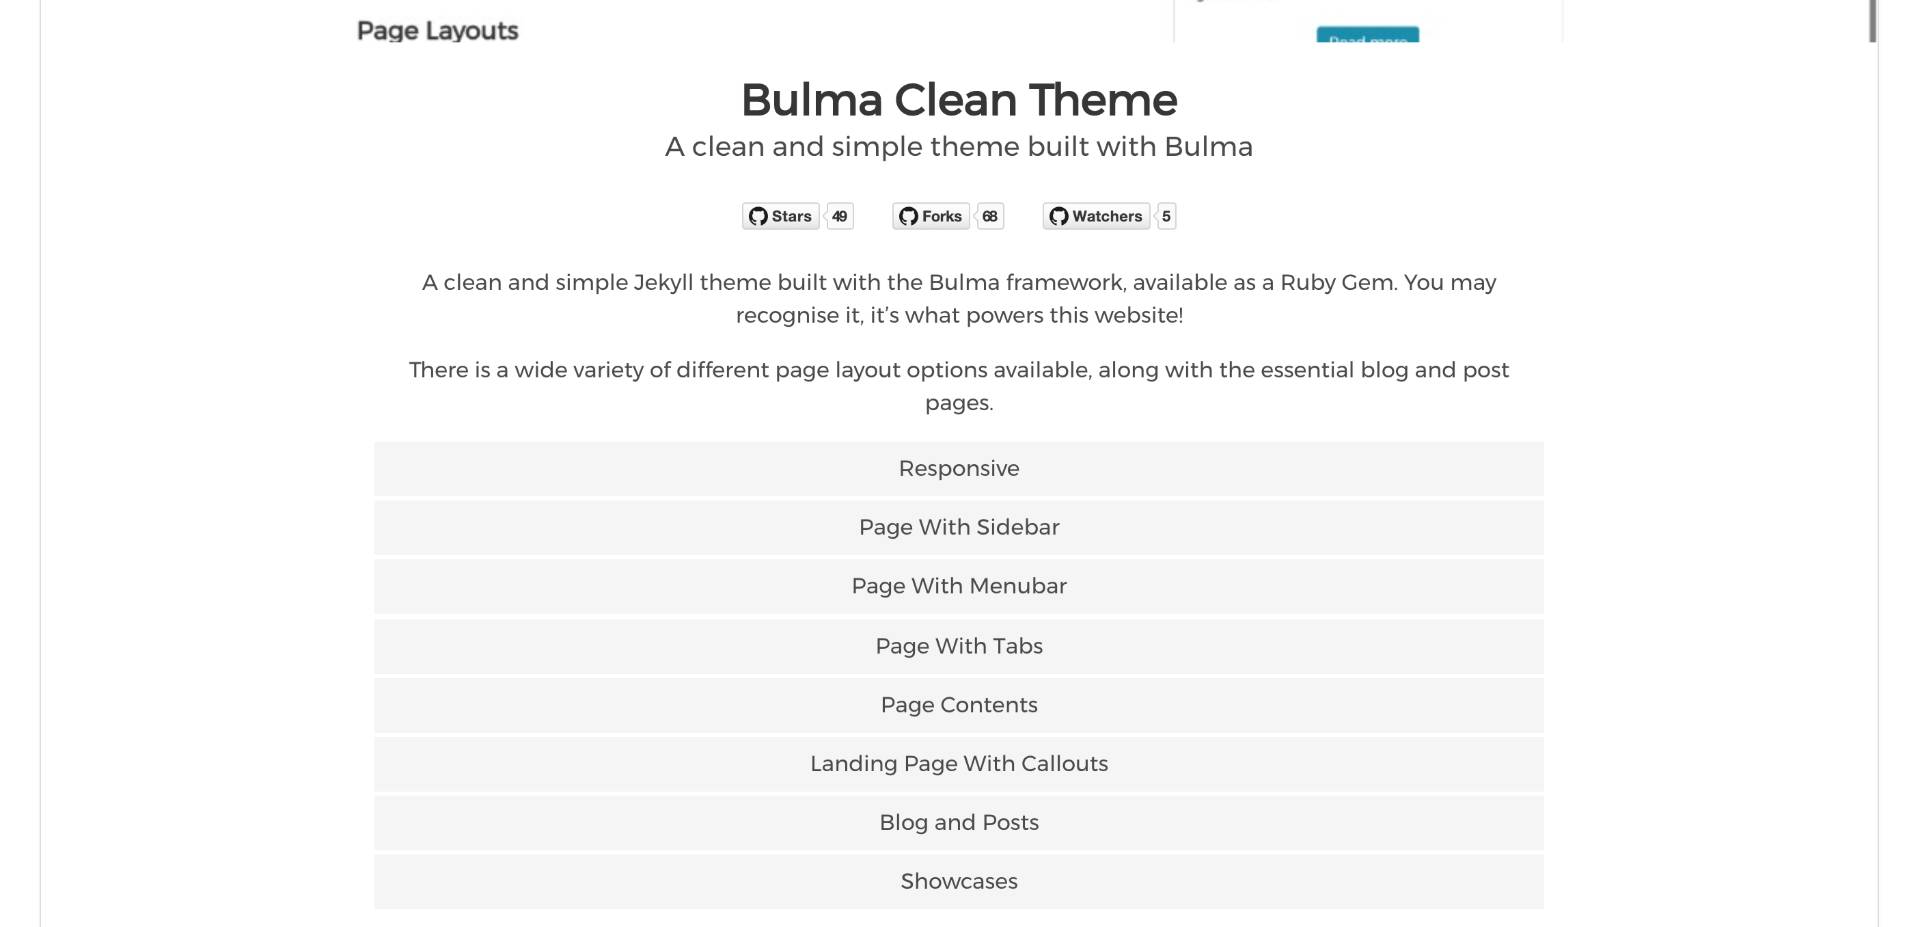
Task: Open the Page With Sidebar item
Action: [959, 528]
